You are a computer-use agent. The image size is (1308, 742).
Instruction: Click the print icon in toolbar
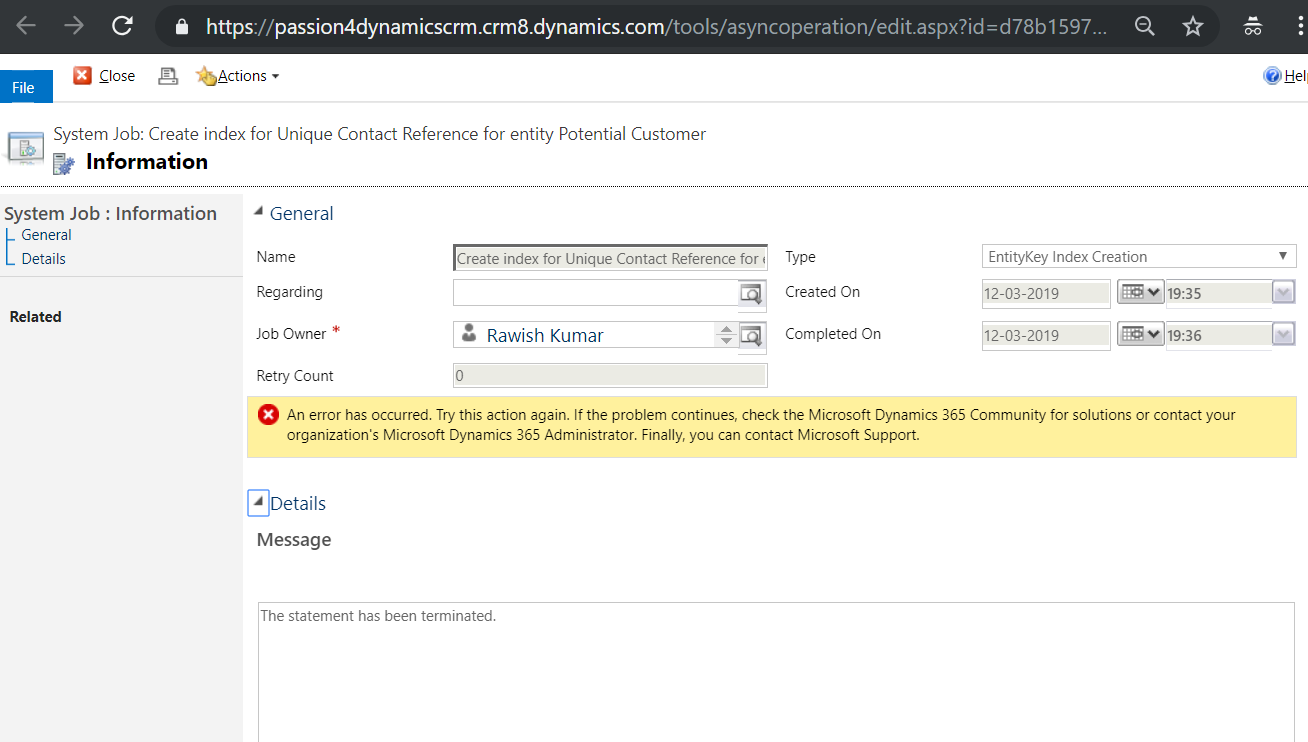point(168,76)
